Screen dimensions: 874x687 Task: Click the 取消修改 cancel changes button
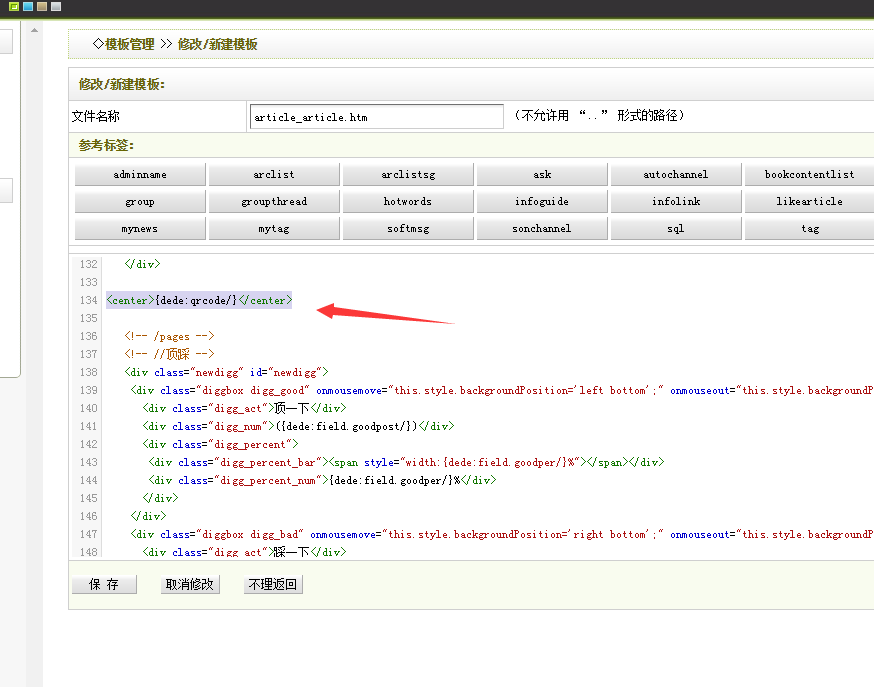(x=190, y=584)
